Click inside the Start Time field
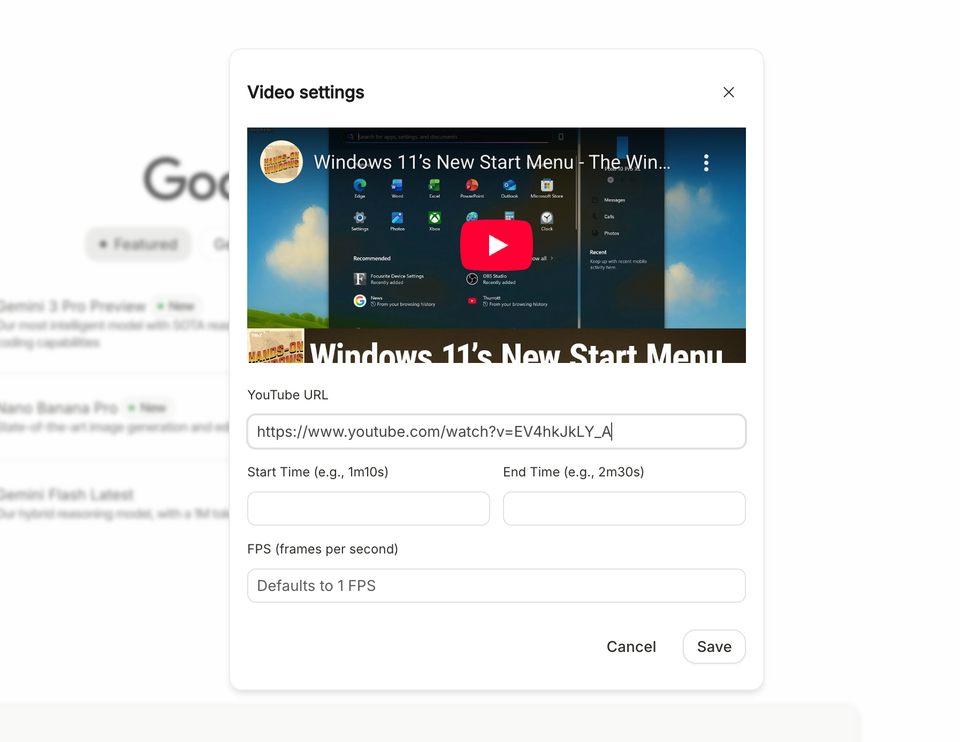The image size is (960, 742). (x=368, y=509)
